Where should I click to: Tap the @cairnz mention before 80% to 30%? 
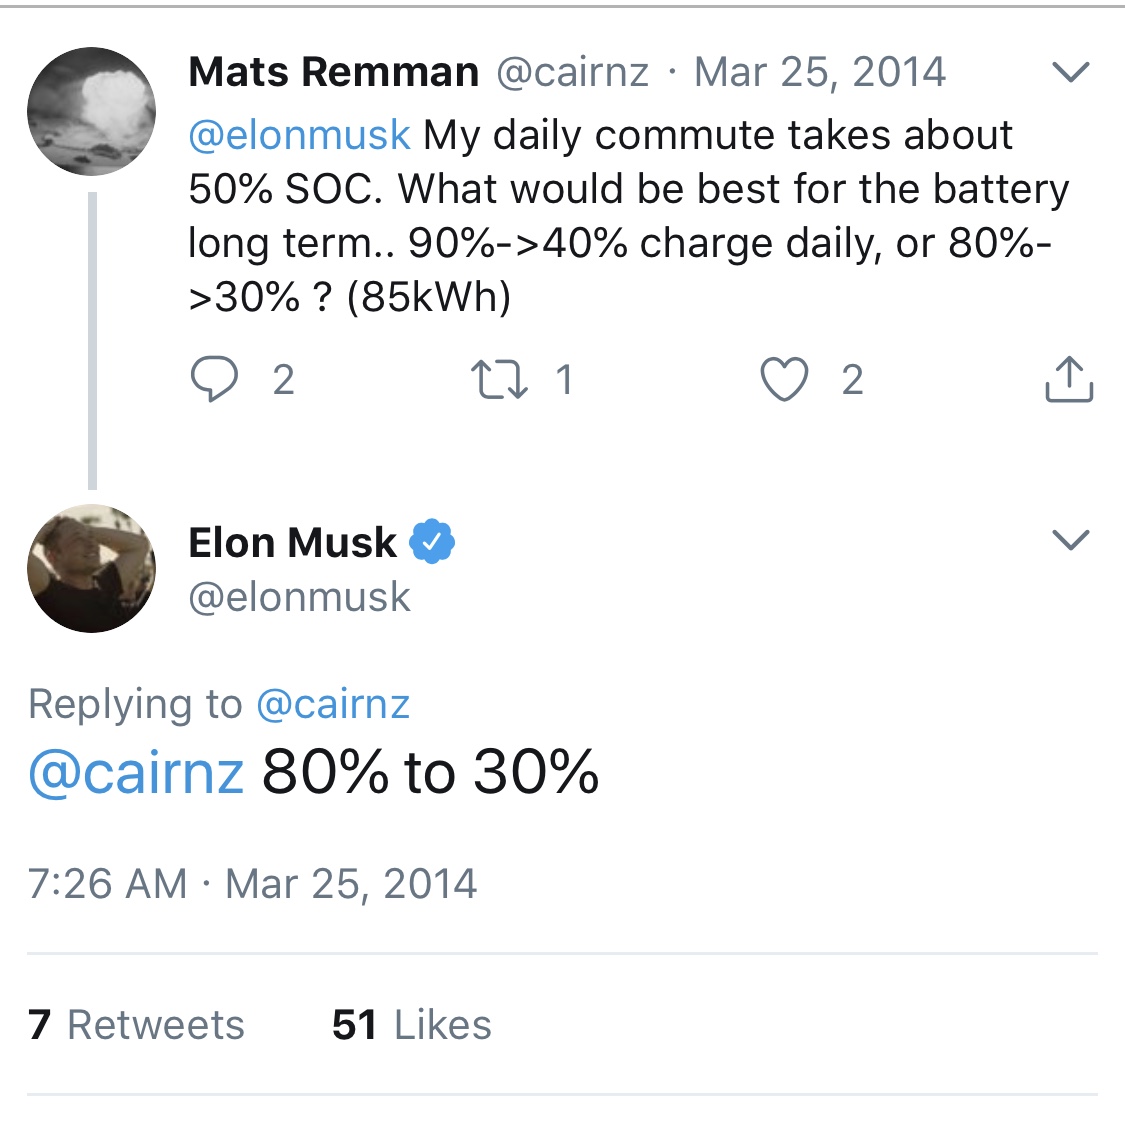(x=136, y=772)
